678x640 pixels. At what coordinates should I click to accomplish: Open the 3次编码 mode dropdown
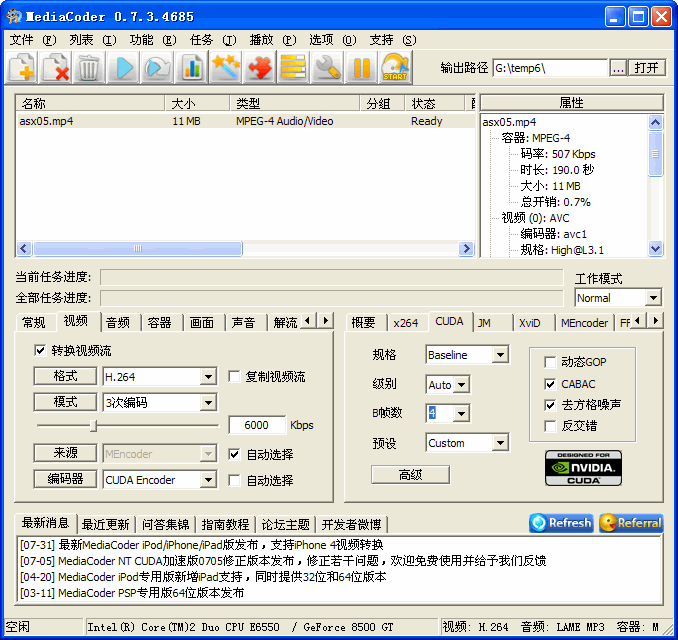(208, 403)
